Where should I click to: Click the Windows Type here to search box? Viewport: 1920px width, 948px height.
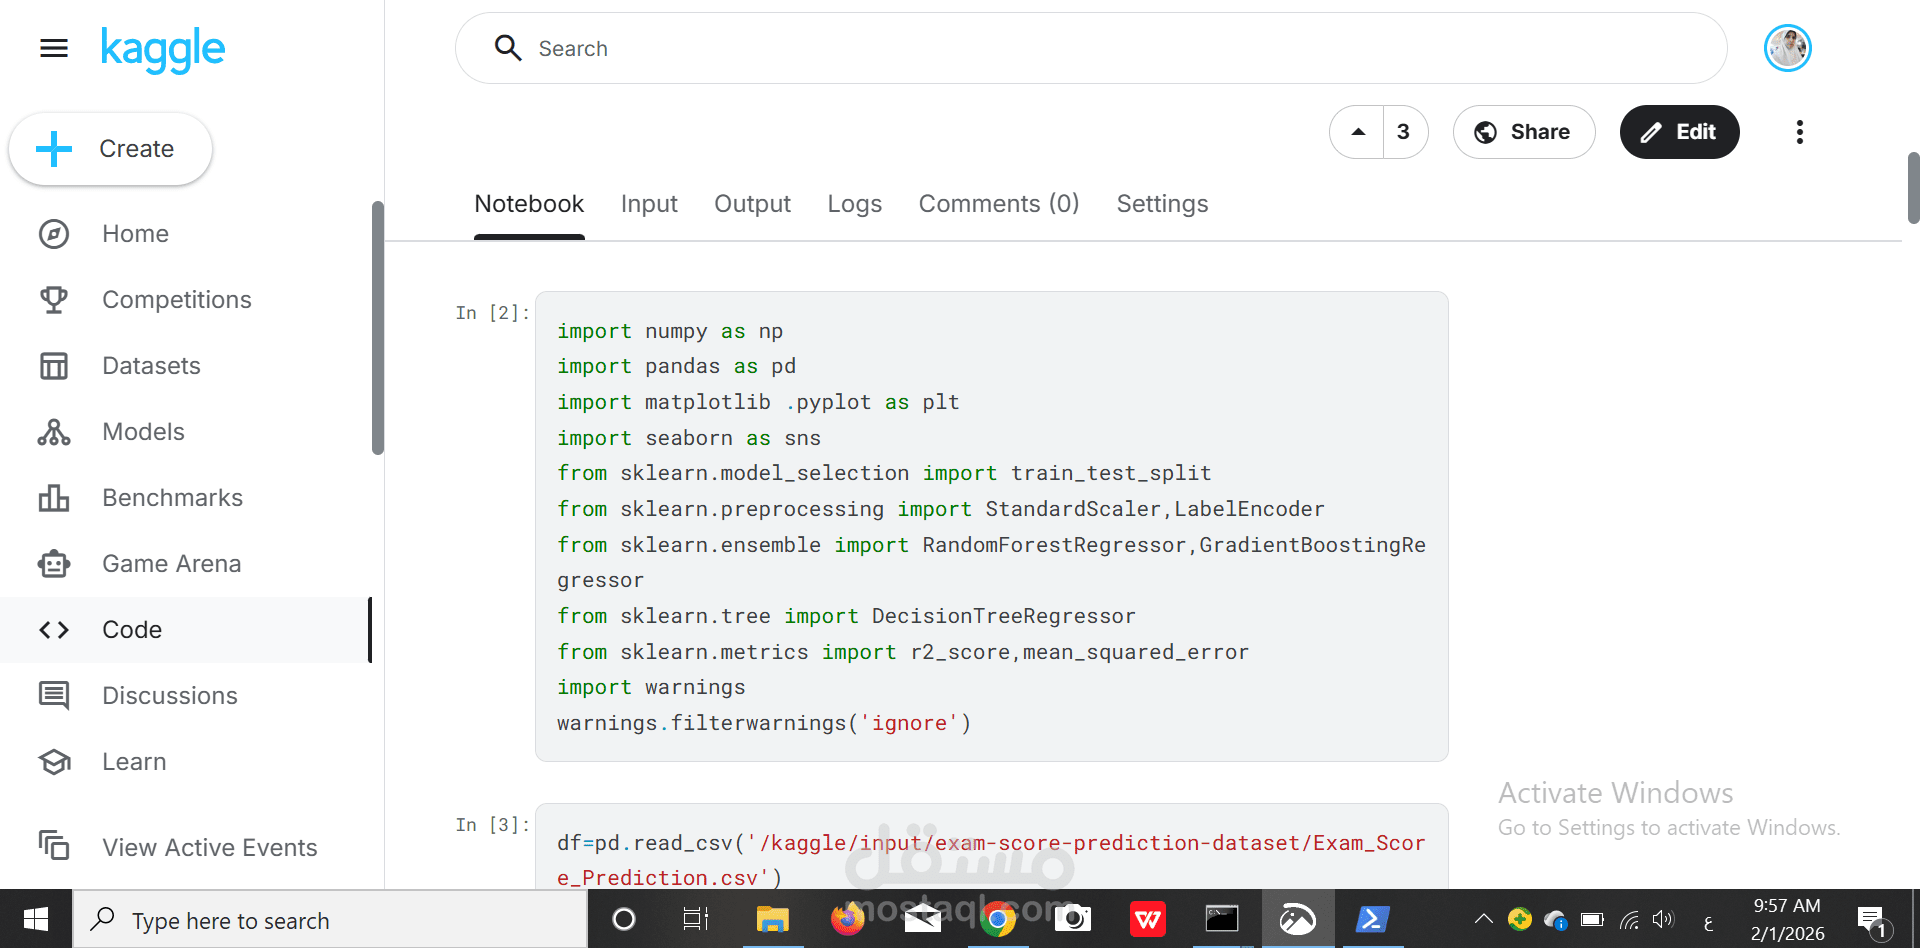point(330,919)
